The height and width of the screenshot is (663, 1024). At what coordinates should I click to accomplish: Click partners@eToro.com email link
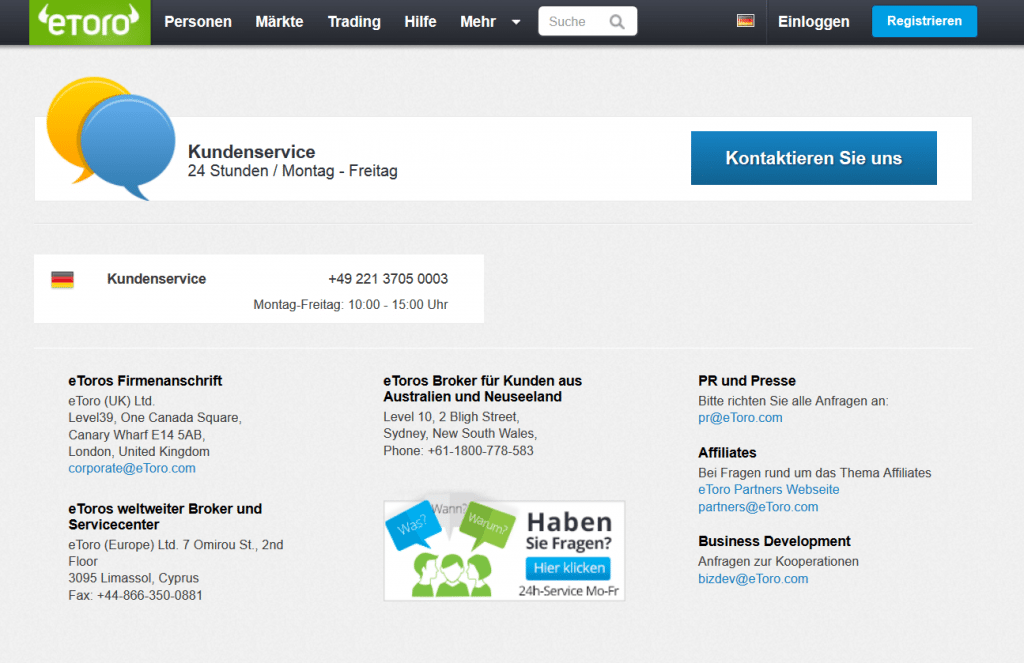click(x=758, y=507)
